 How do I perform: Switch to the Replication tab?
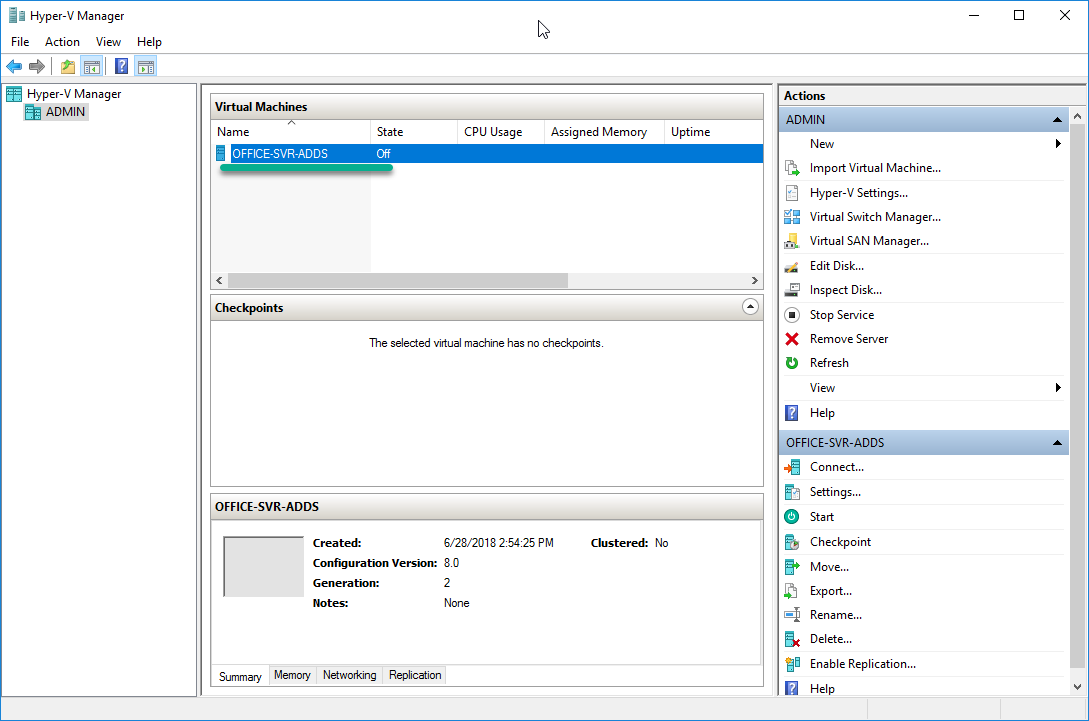tap(415, 675)
